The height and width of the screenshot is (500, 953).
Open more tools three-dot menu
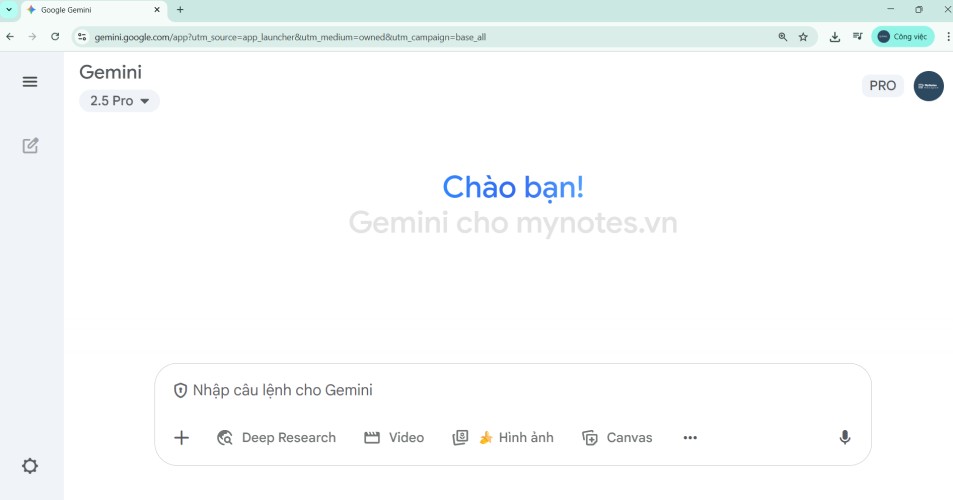click(690, 438)
